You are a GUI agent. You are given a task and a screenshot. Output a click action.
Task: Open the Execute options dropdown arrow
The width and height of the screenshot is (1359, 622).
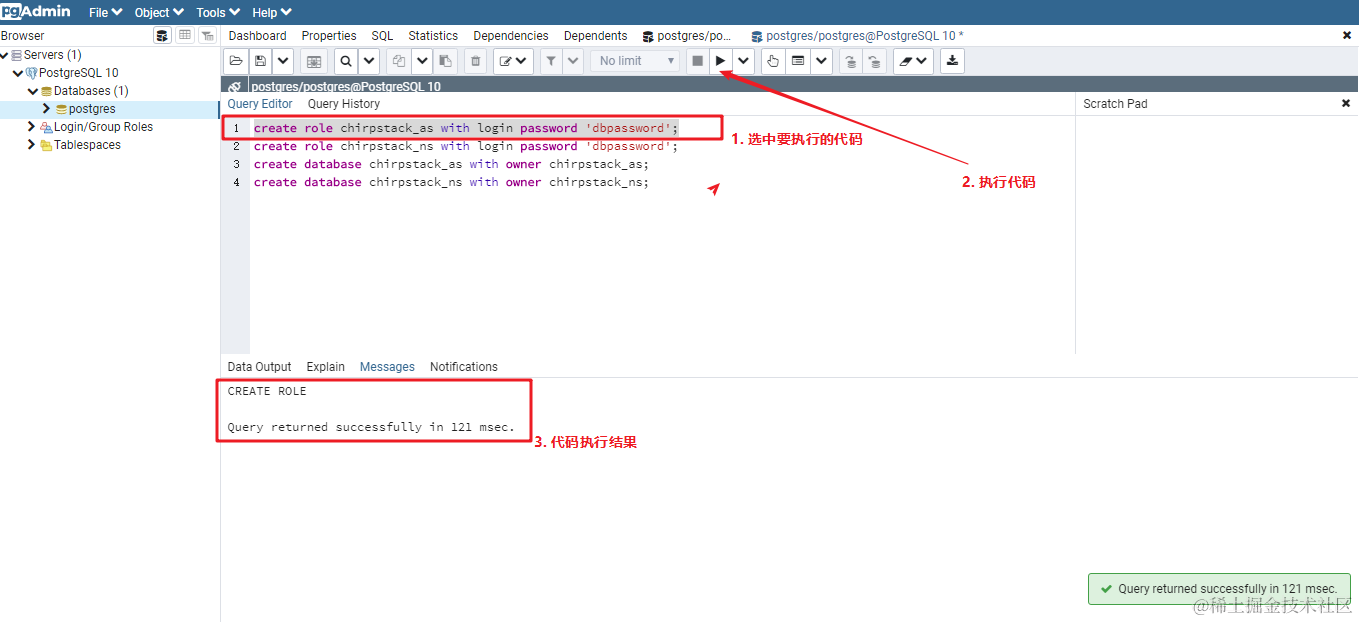pyautogui.click(x=744, y=61)
